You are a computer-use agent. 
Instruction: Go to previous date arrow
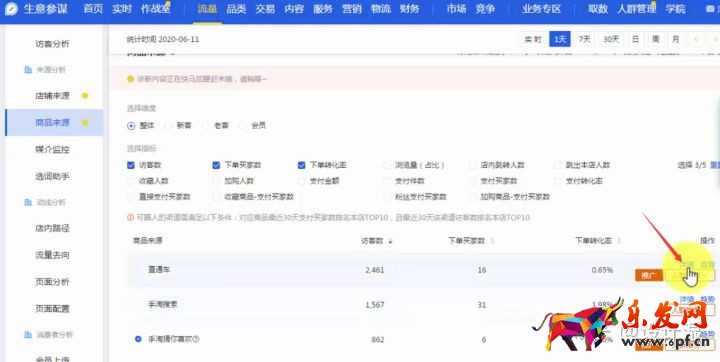point(696,40)
